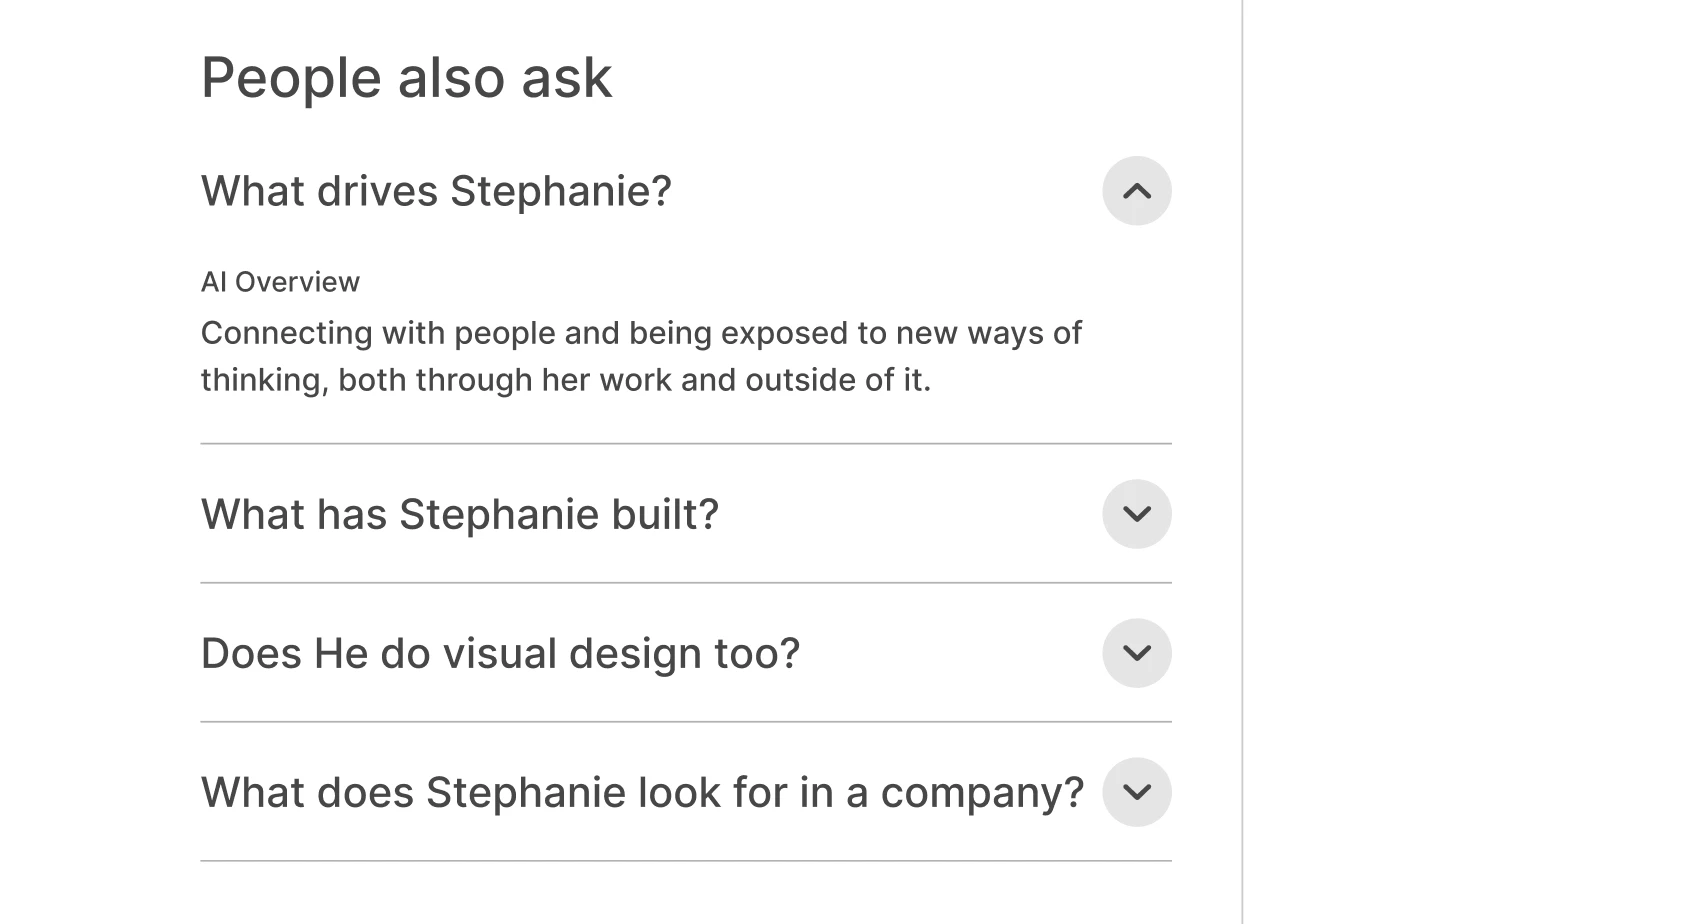The height and width of the screenshot is (924, 1684).
Task: Click the divider under the company question
Action: (685, 861)
